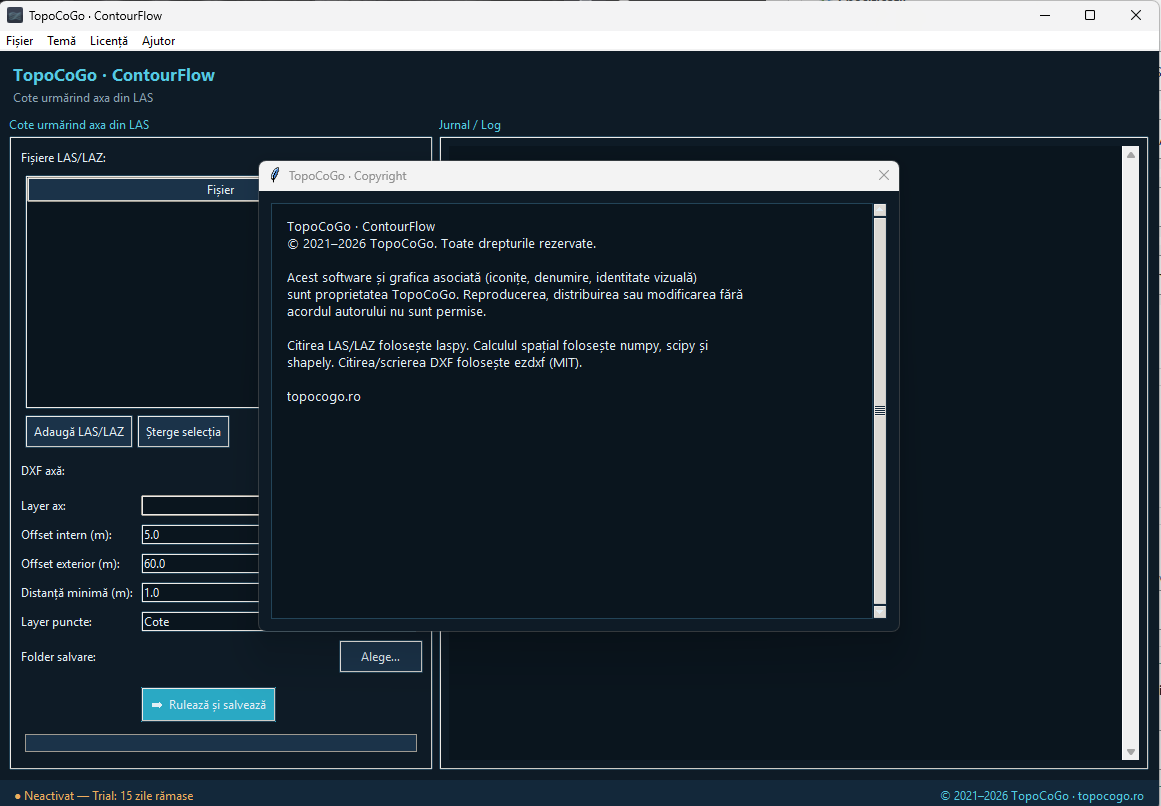Viewport: 1161px width, 806px height.
Task: Click the Copyright dialog scroll up arrow
Action: pos(880,210)
